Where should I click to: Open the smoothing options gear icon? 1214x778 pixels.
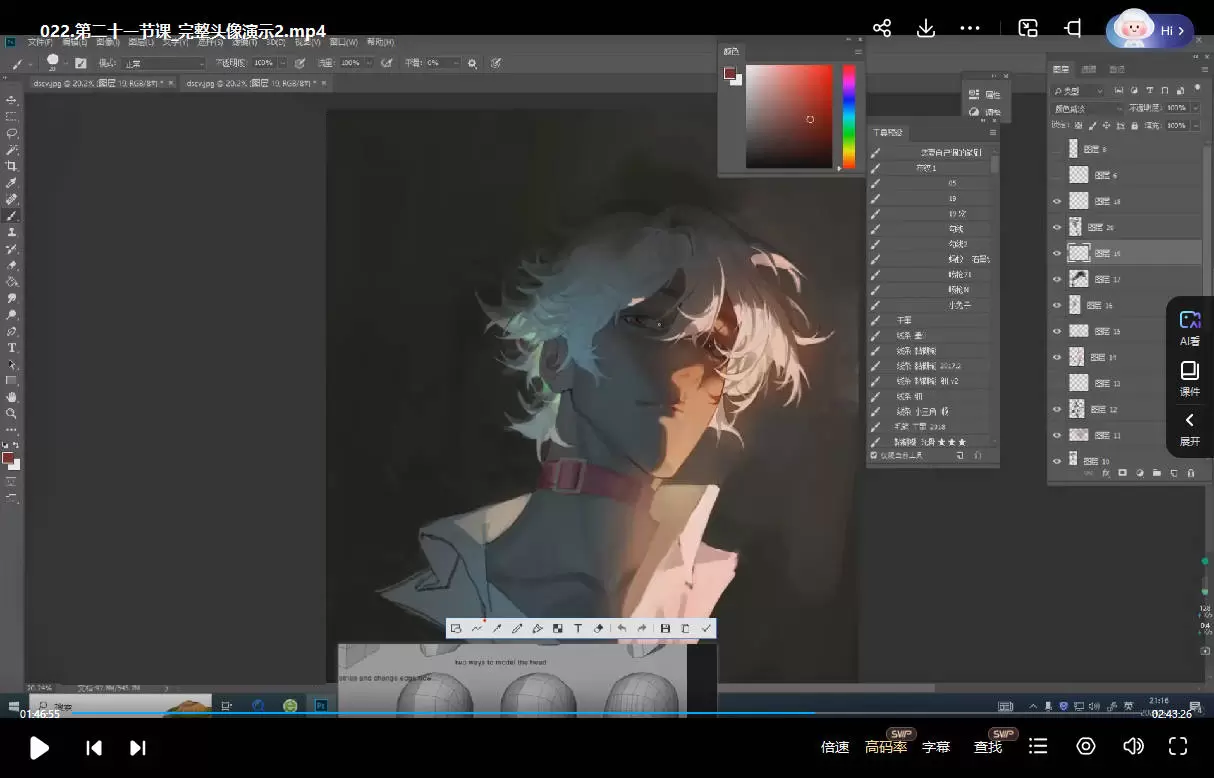[474, 63]
